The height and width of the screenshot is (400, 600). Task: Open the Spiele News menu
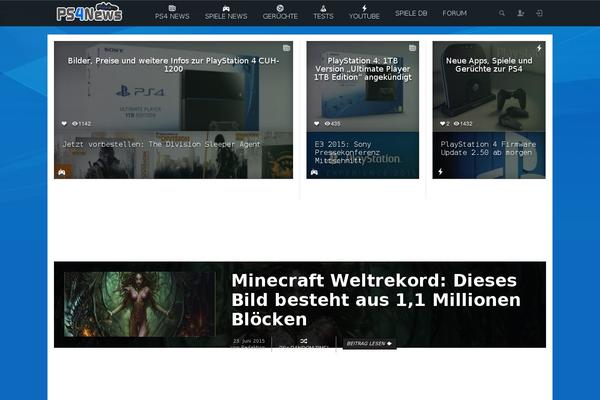(226, 13)
